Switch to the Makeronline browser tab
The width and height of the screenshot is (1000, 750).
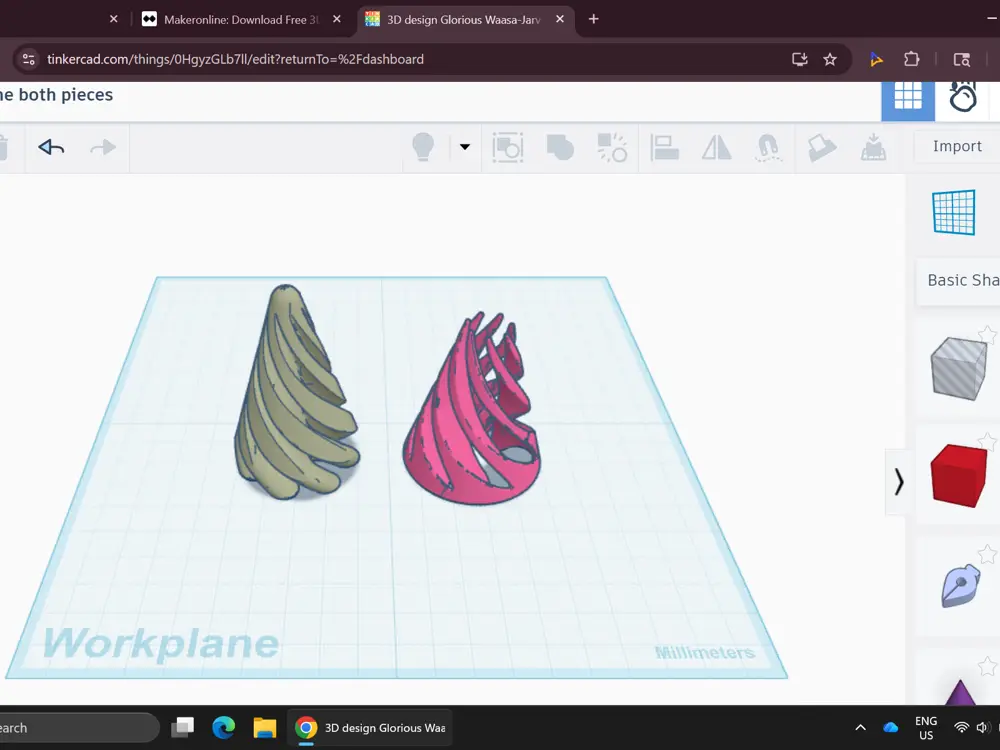click(240, 20)
